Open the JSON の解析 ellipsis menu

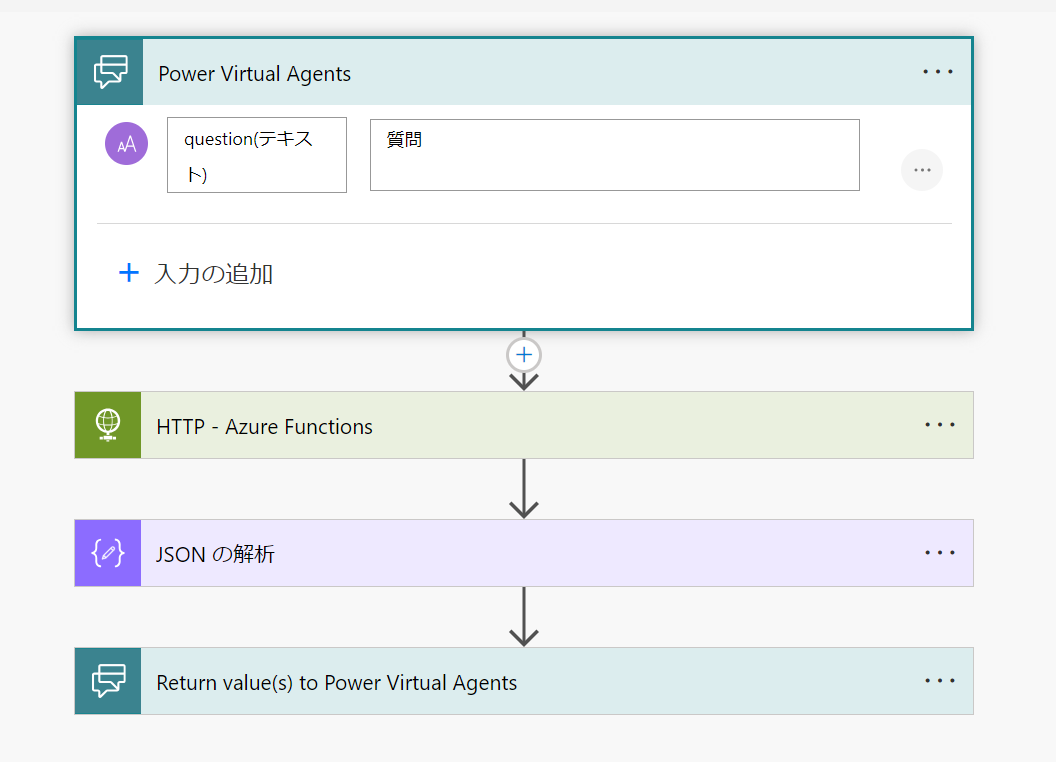939,552
